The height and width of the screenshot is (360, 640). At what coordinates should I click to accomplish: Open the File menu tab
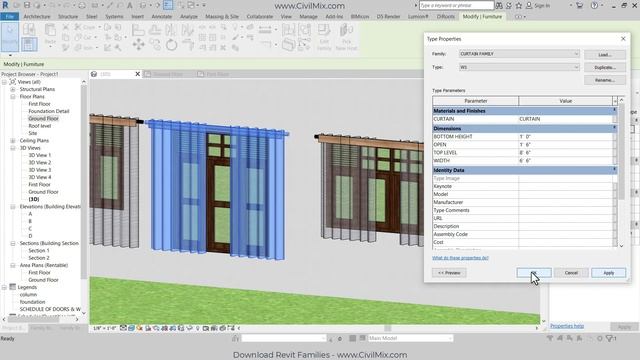[9, 17]
